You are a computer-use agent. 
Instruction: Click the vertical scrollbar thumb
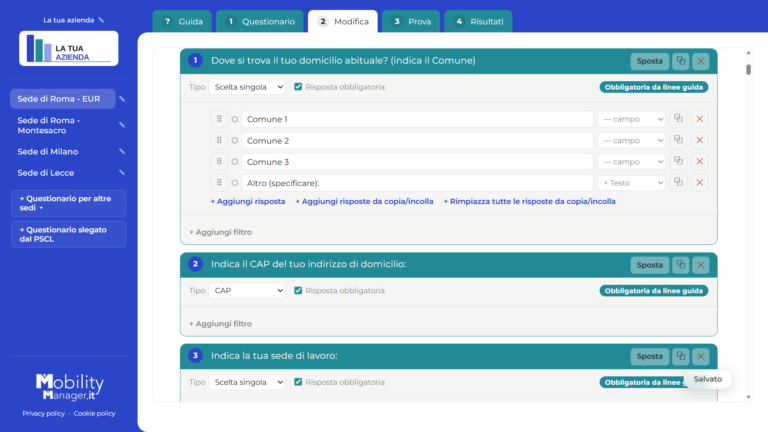748,70
